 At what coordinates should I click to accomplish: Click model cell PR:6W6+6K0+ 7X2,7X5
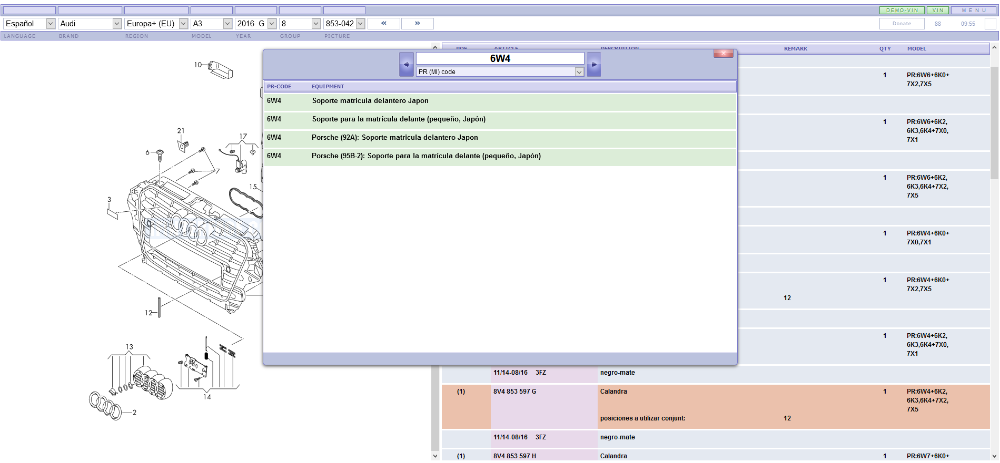928,80
